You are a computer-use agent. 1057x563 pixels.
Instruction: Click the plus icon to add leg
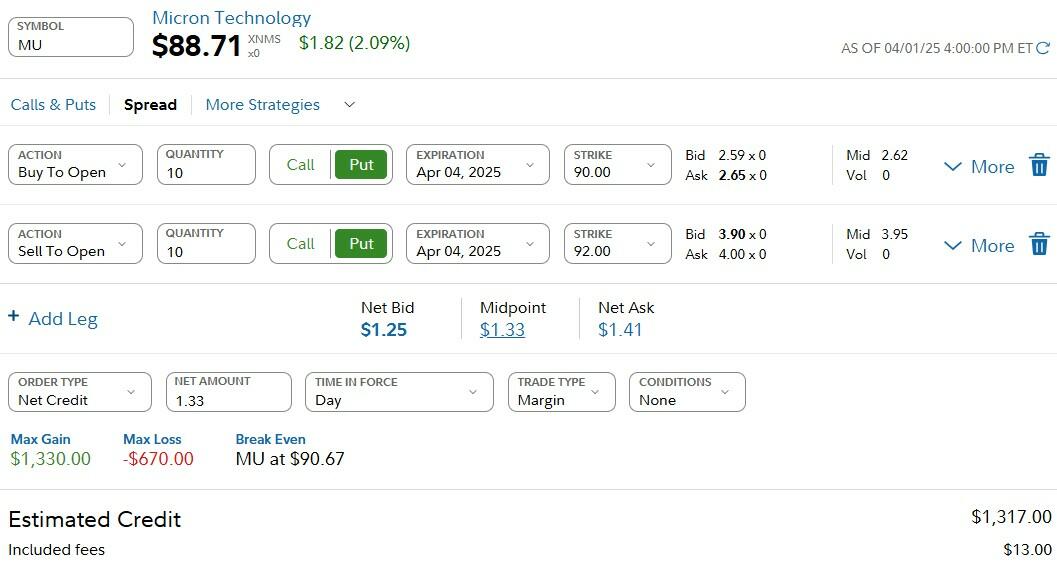coord(14,317)
